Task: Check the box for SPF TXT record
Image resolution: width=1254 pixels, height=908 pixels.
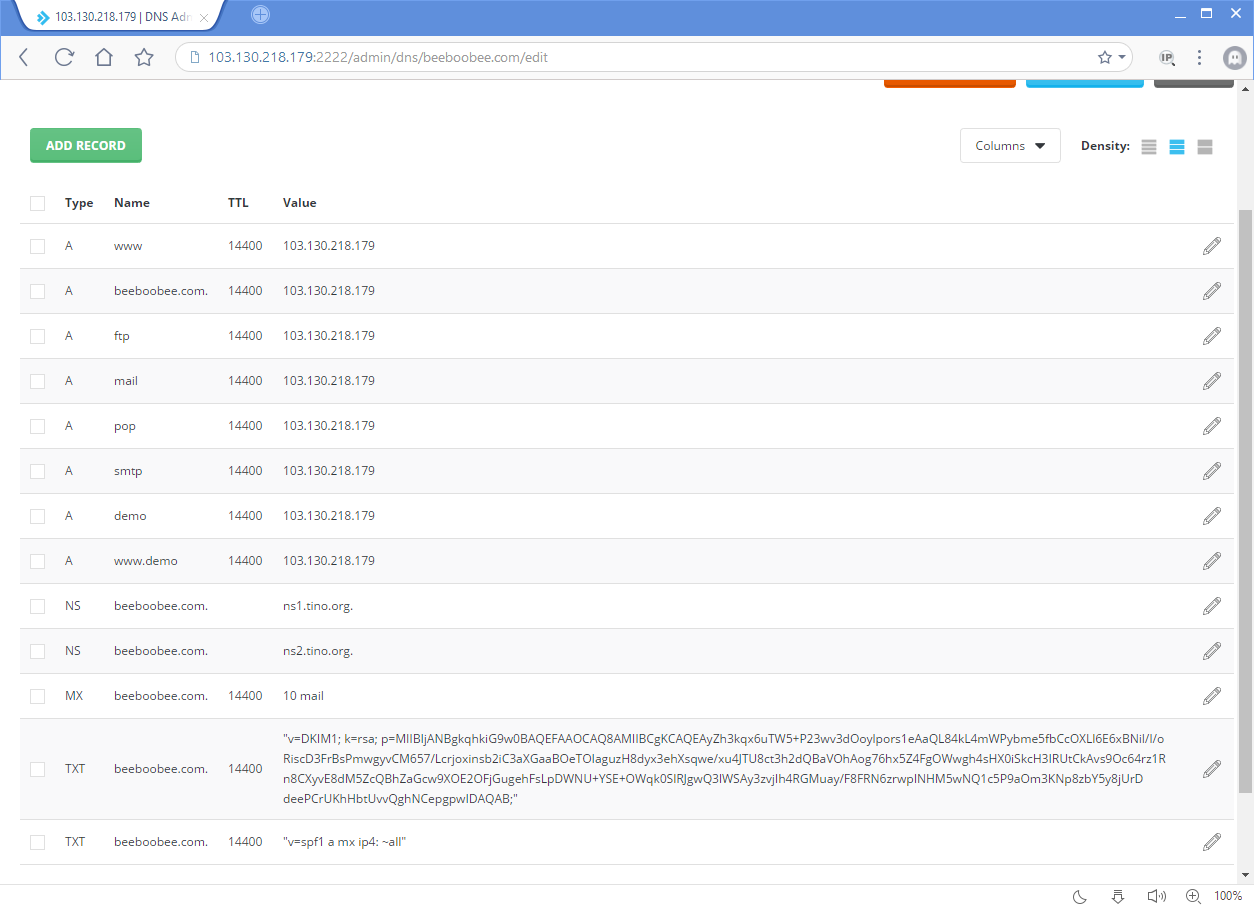Action: pos(38,842)
